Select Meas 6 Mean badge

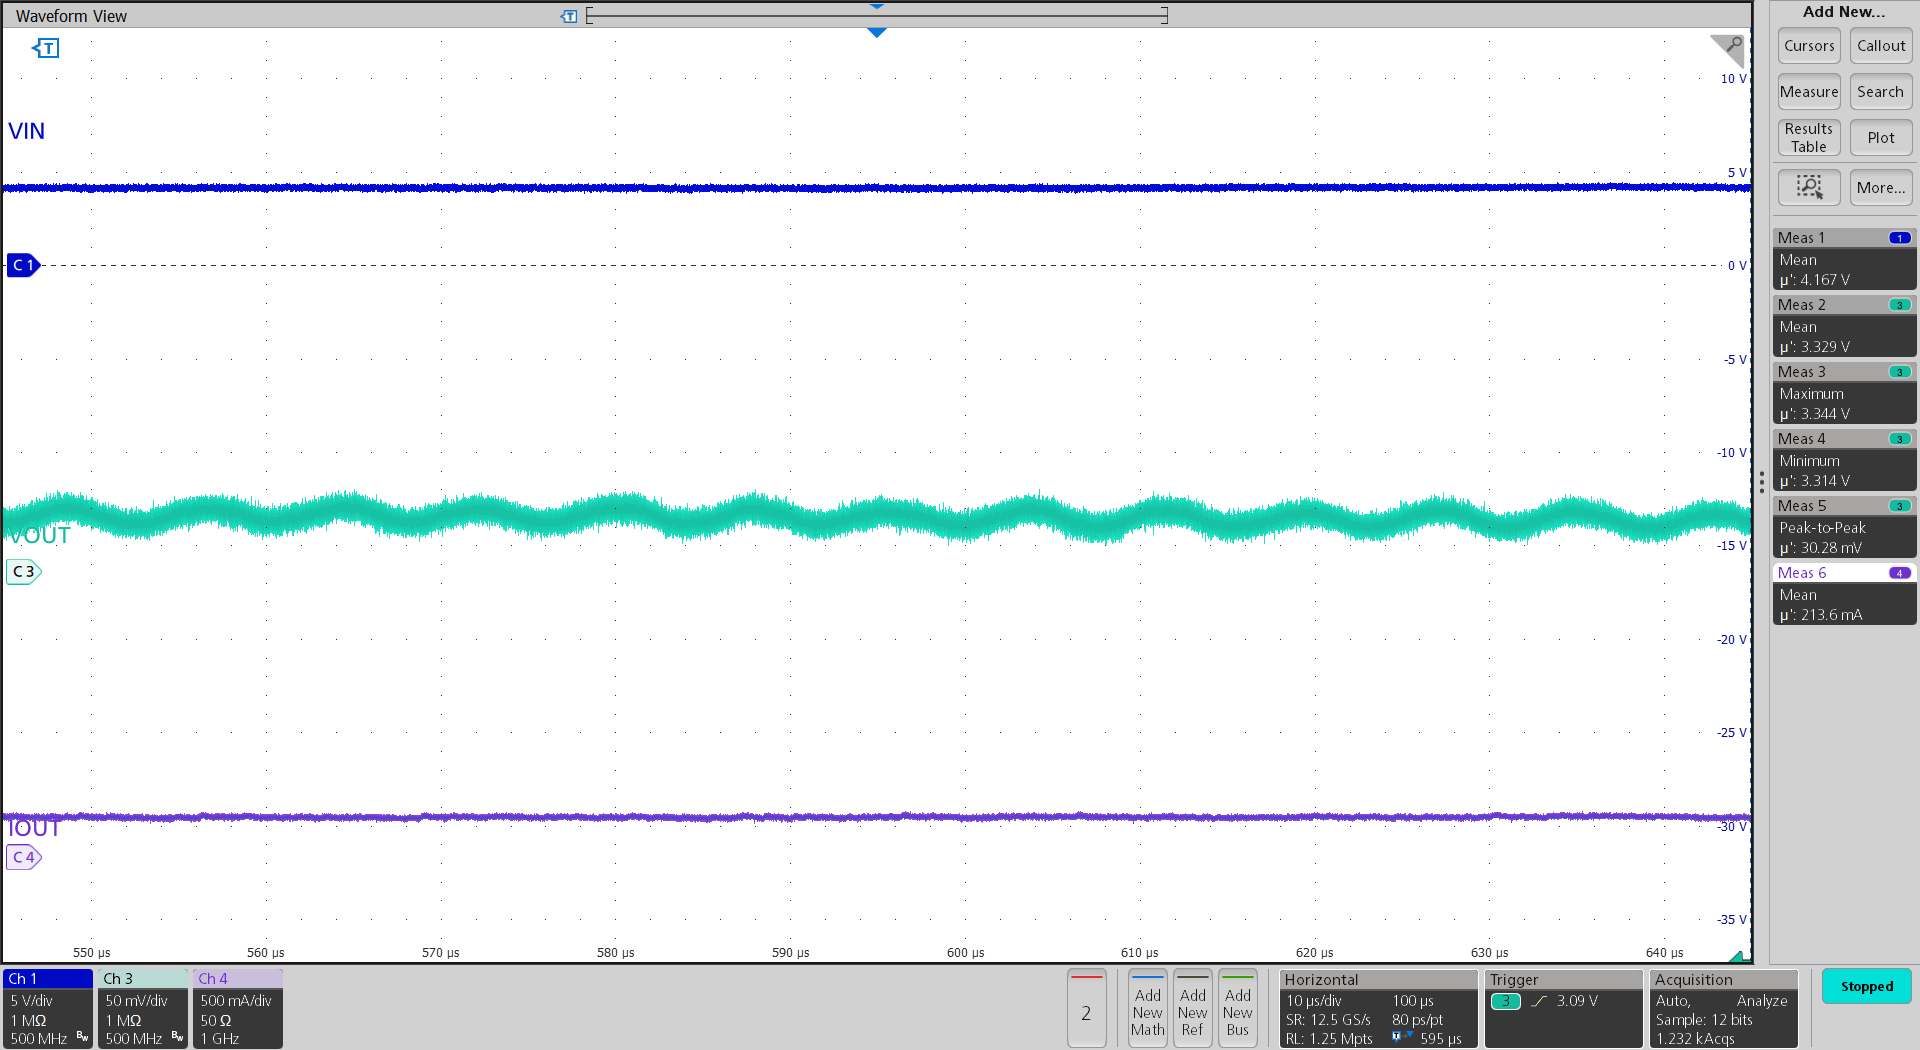tap(1844, 594)
